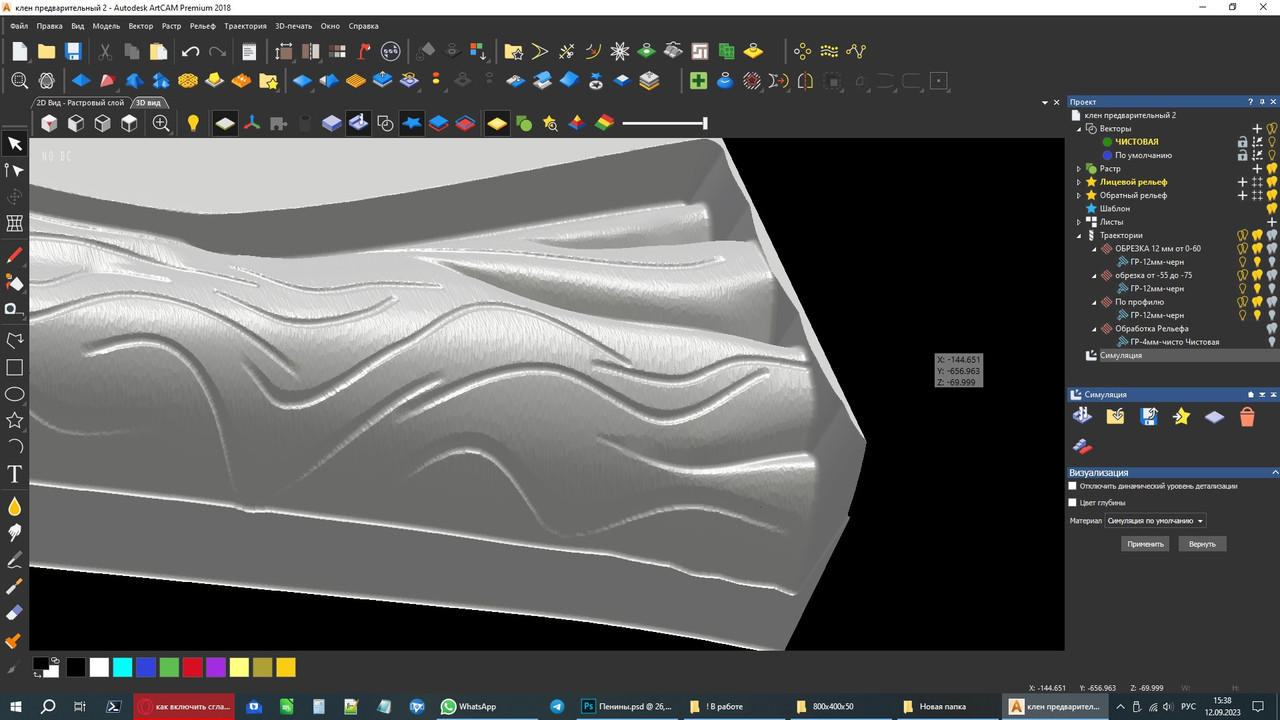Pick the cyan color swatch in palette
1280x720 pixels.
(x=122, y=667)
